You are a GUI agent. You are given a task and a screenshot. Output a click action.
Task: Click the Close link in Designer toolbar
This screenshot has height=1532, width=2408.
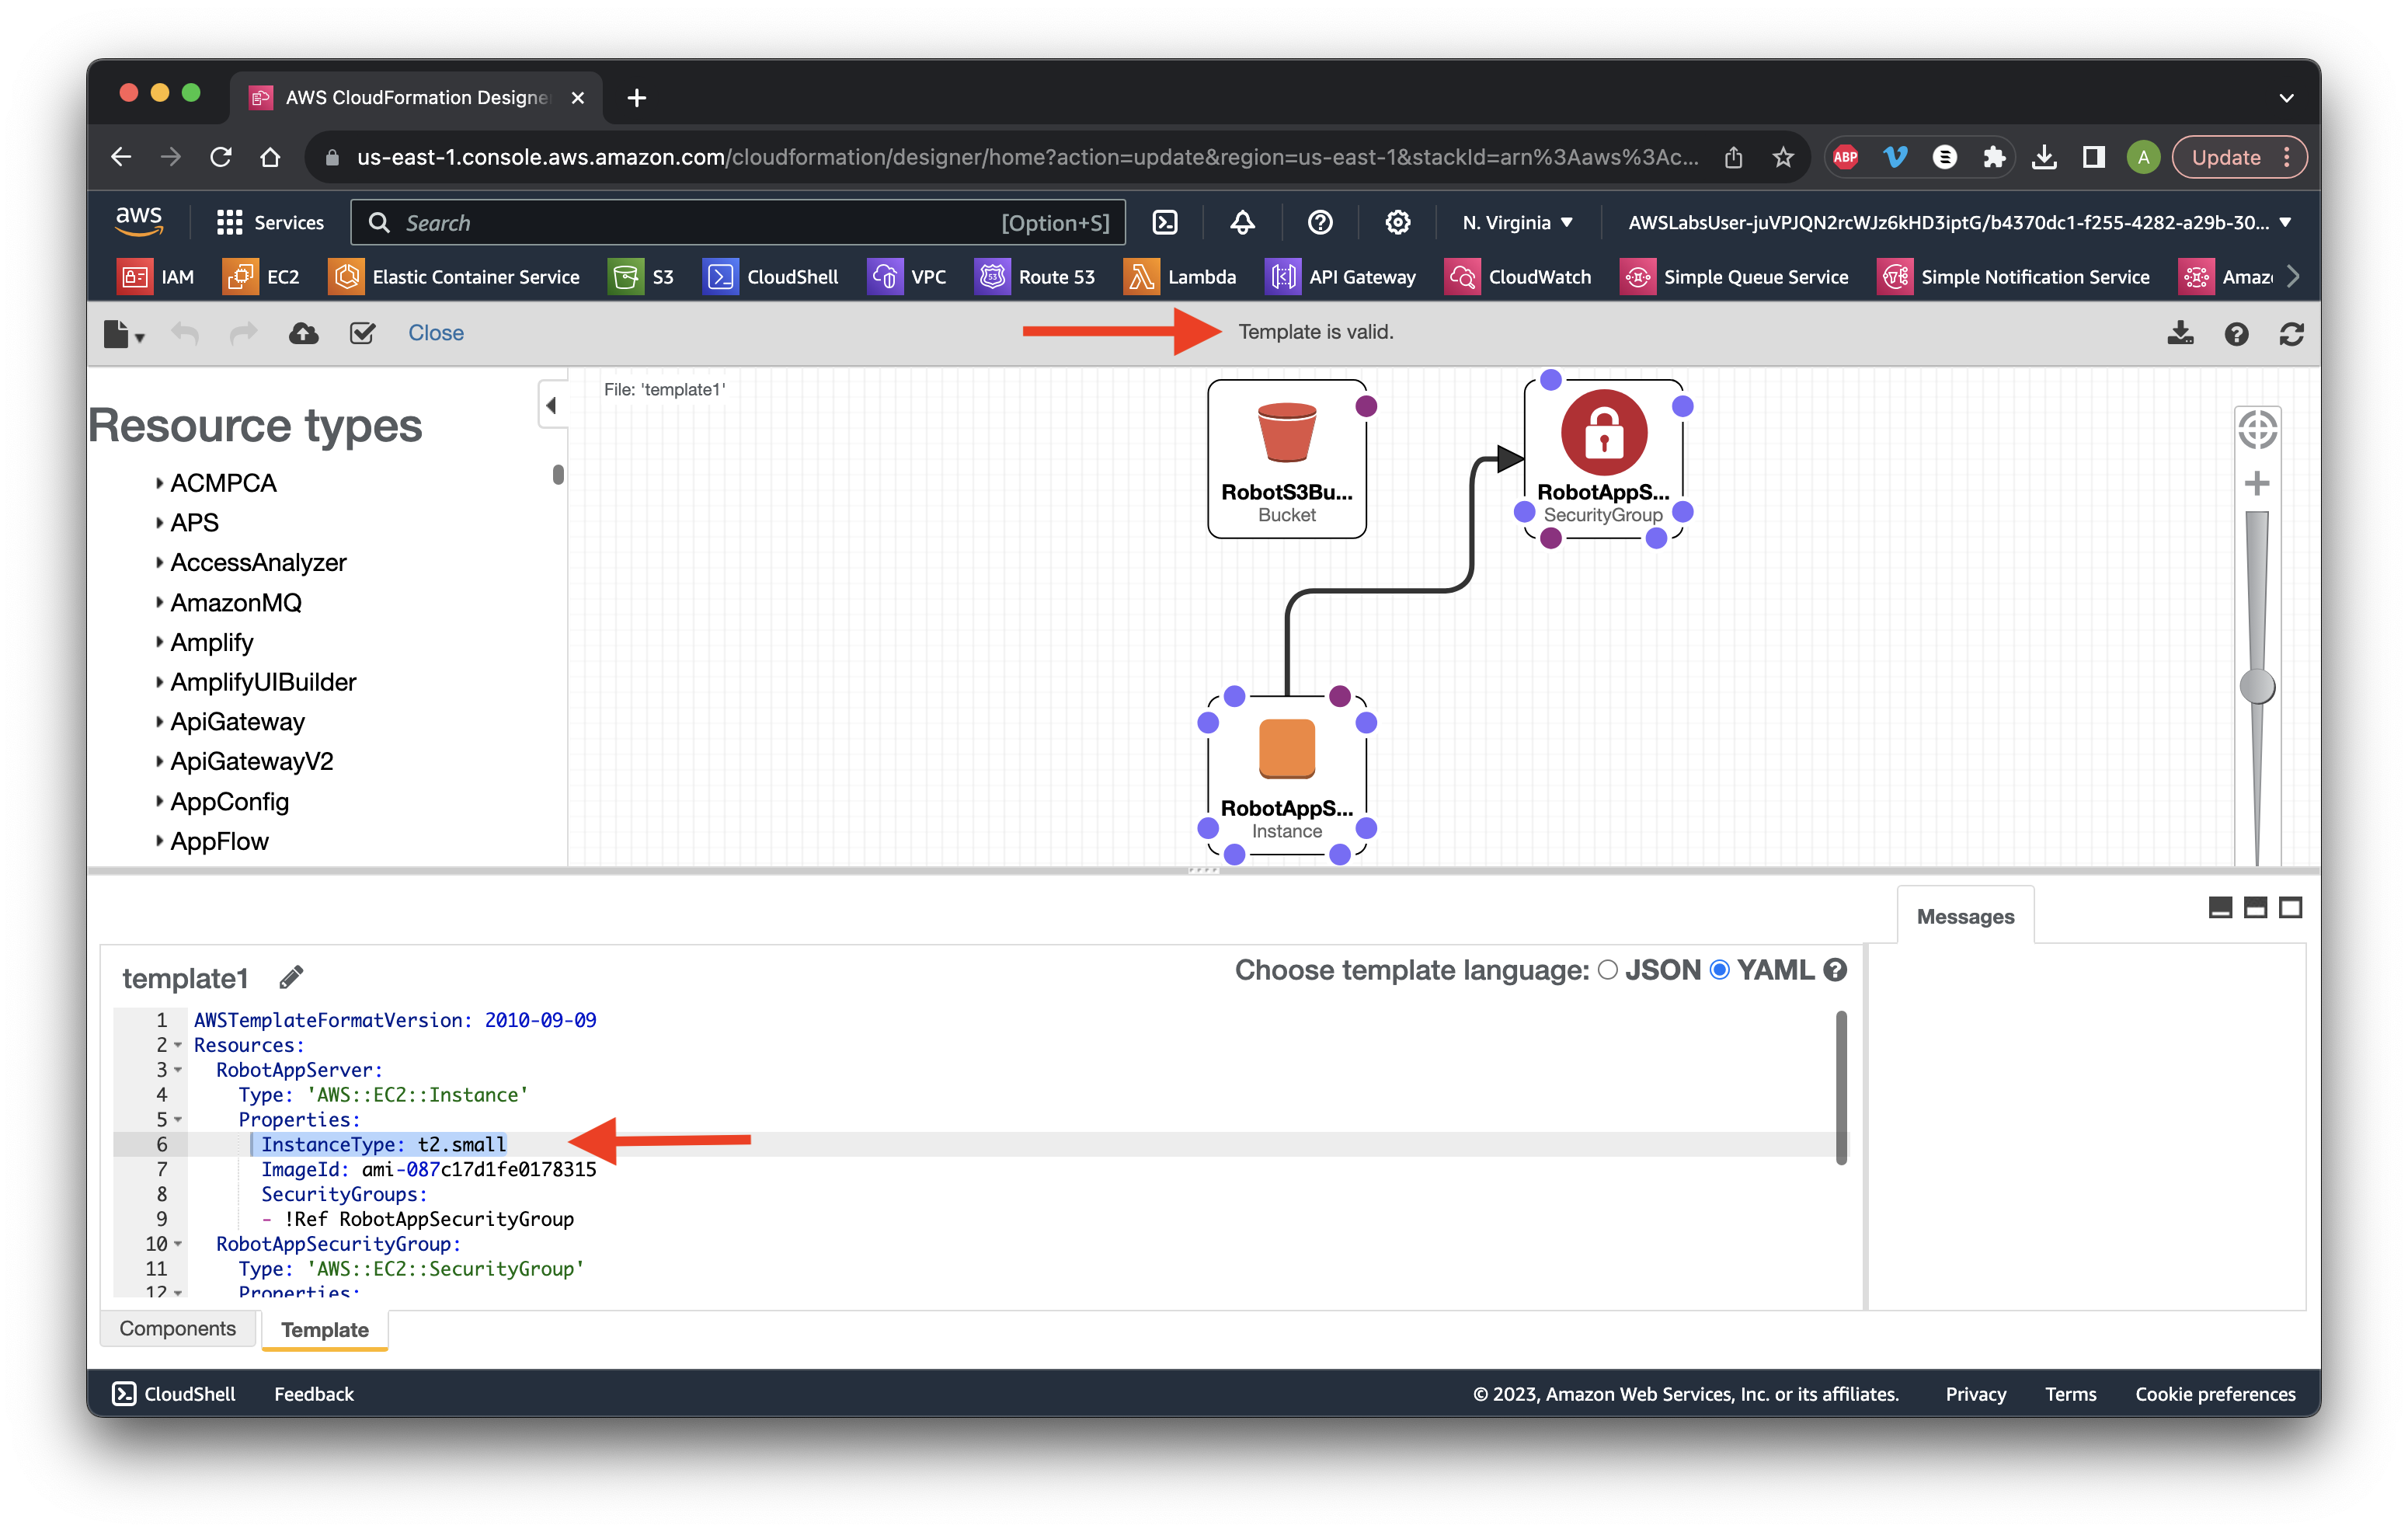coord(436,333)
